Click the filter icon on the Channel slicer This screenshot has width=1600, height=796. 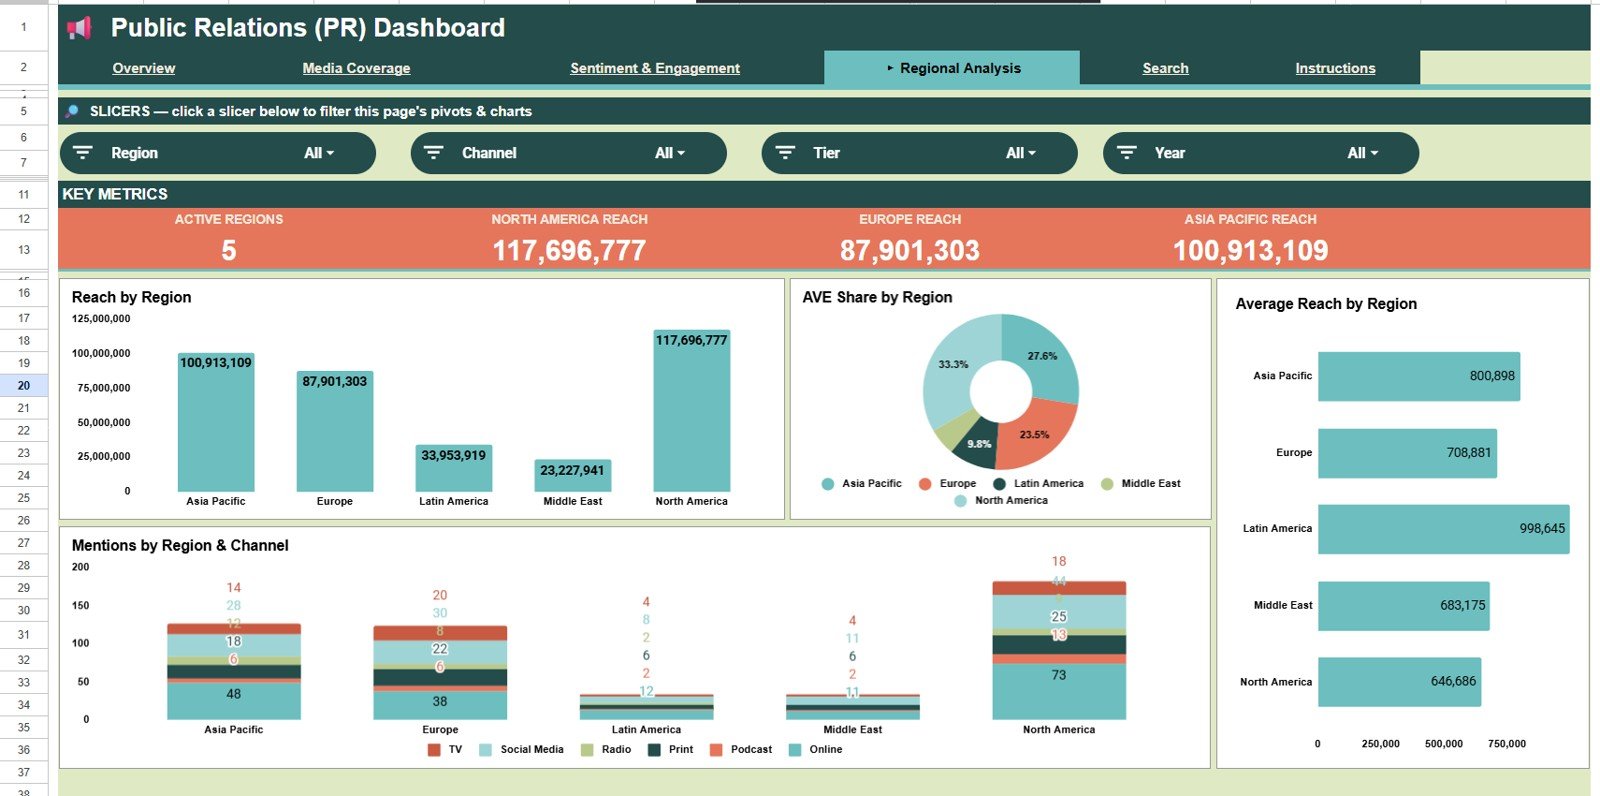pyautogui.click(x=433, y=153)
